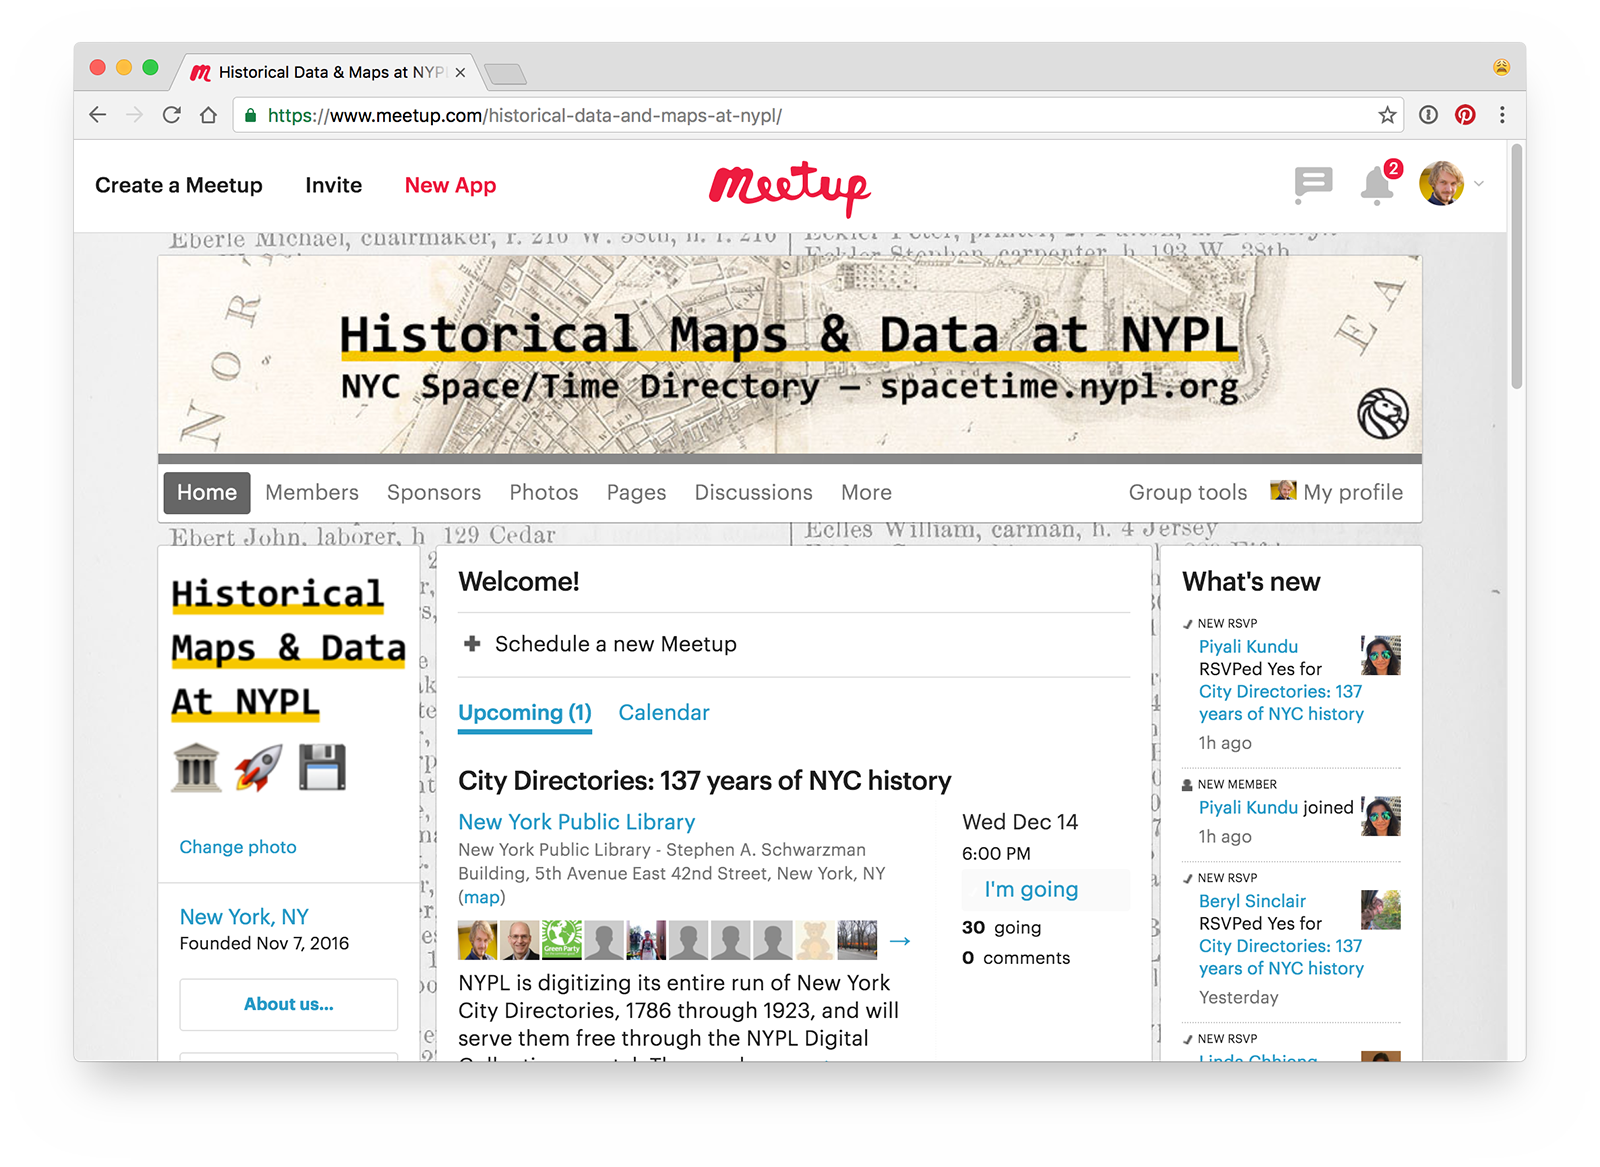1600x1167 pixels.
Task: Click the arrow to see more attendees
Action: (x=900, y=941)
